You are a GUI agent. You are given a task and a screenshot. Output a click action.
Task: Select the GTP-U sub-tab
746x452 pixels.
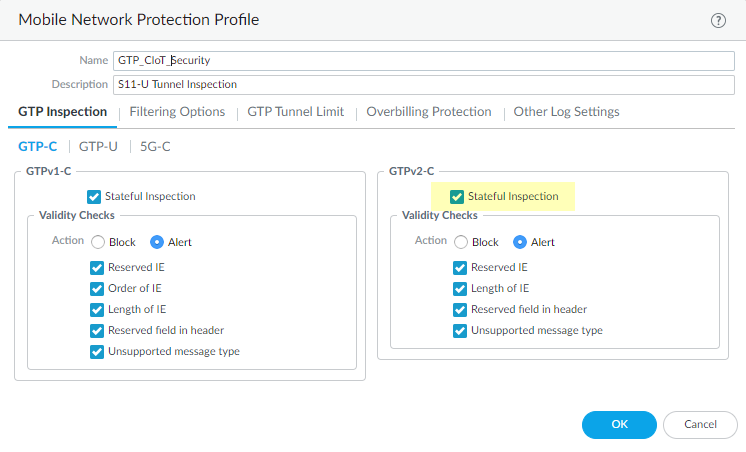coord(98,146)
